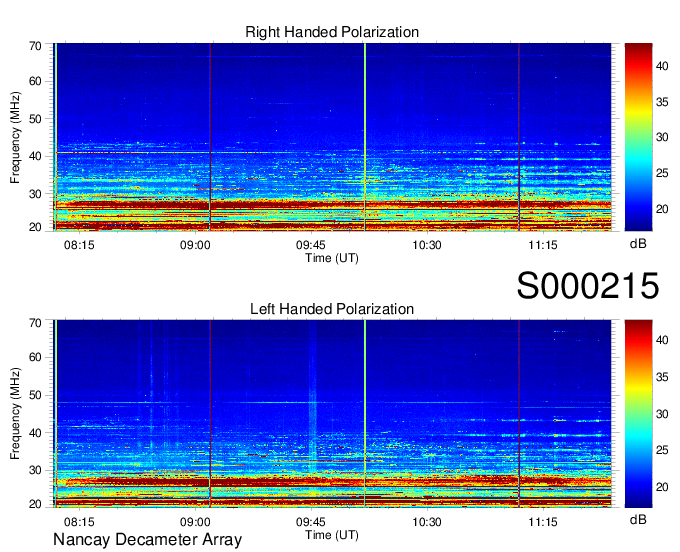Image resolution: width=680 pixels, height=552 pixels.
Task: Click the 50 MHz tick on Left Handed plot
Action: click(36, 395)
